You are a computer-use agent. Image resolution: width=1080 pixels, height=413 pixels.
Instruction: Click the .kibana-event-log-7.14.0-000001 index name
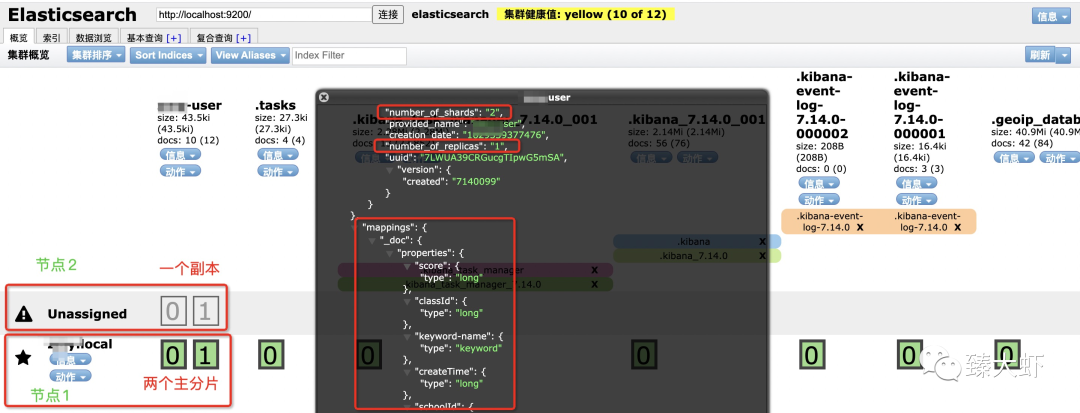(x=922, y=105)
